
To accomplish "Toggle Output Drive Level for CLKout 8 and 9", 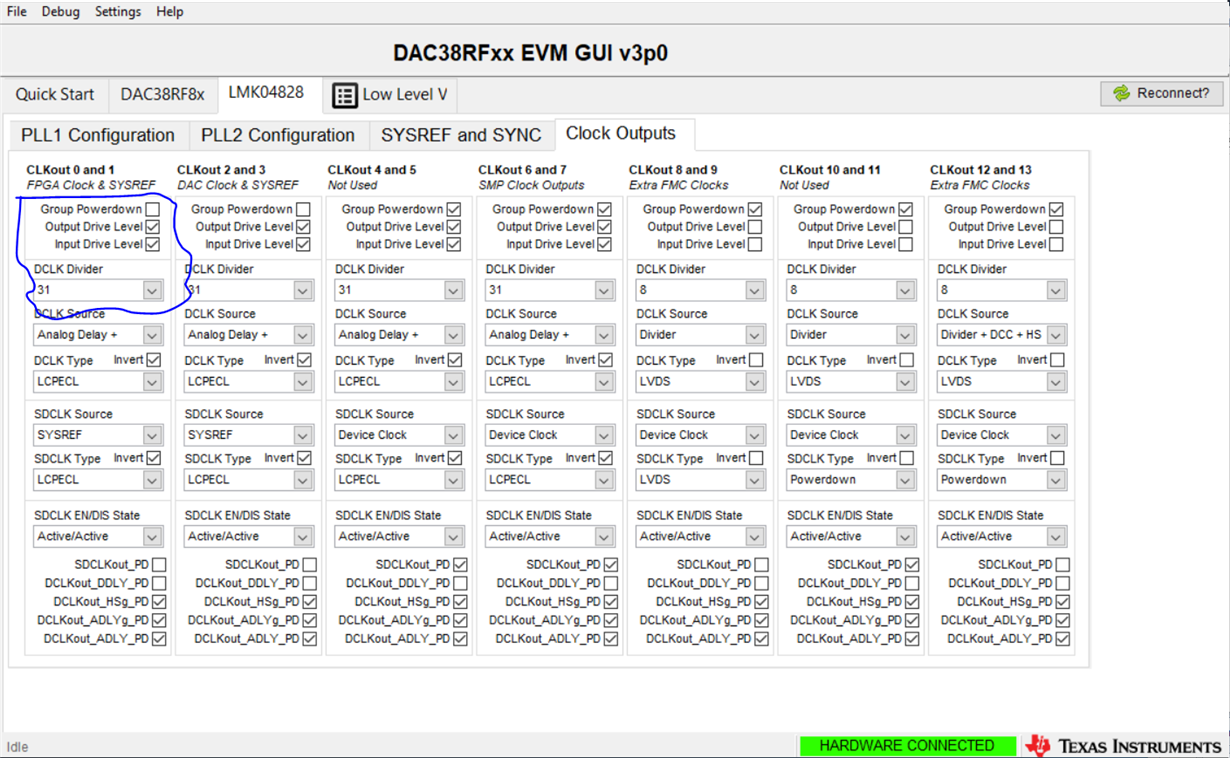I will [x=755, y=227].
